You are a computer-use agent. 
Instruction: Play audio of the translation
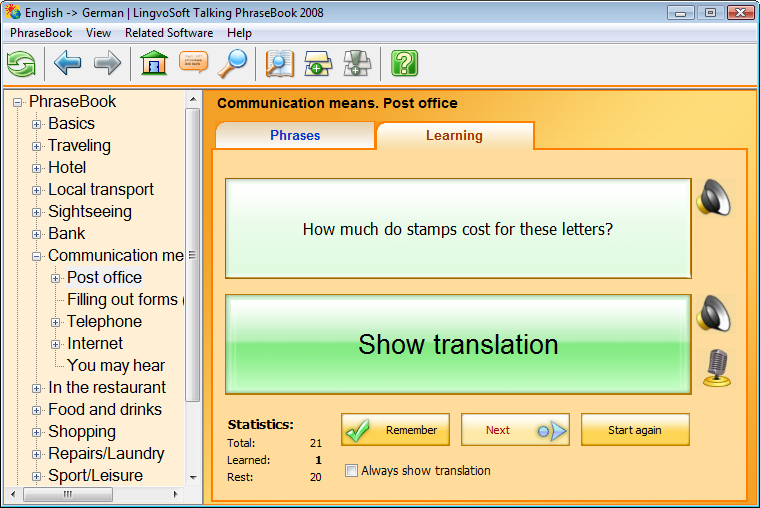(x=714, y=314)
